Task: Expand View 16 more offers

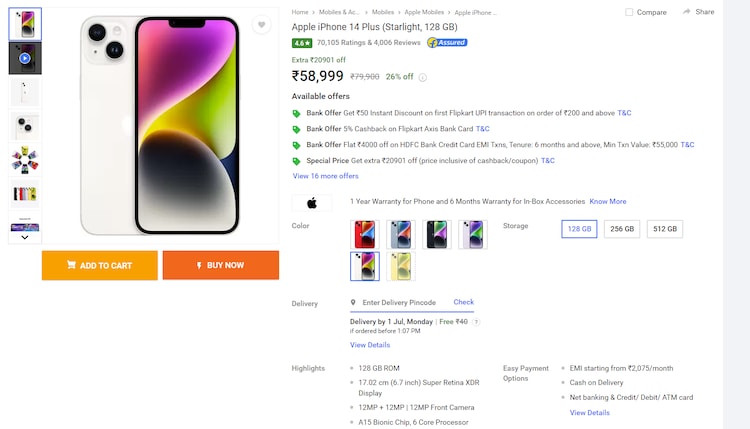Action: (x=325, y=176)
